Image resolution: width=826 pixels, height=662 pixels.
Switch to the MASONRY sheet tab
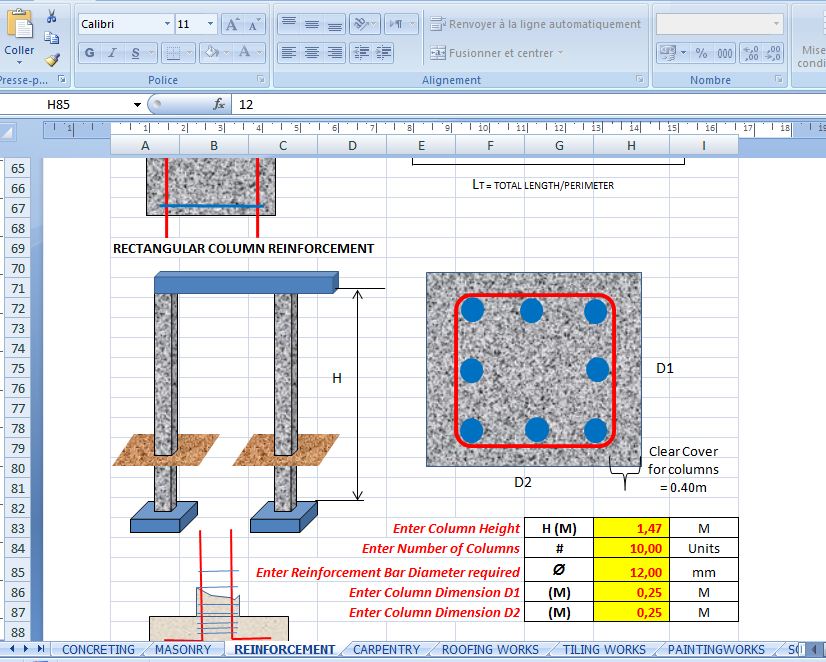pos(184,649)
